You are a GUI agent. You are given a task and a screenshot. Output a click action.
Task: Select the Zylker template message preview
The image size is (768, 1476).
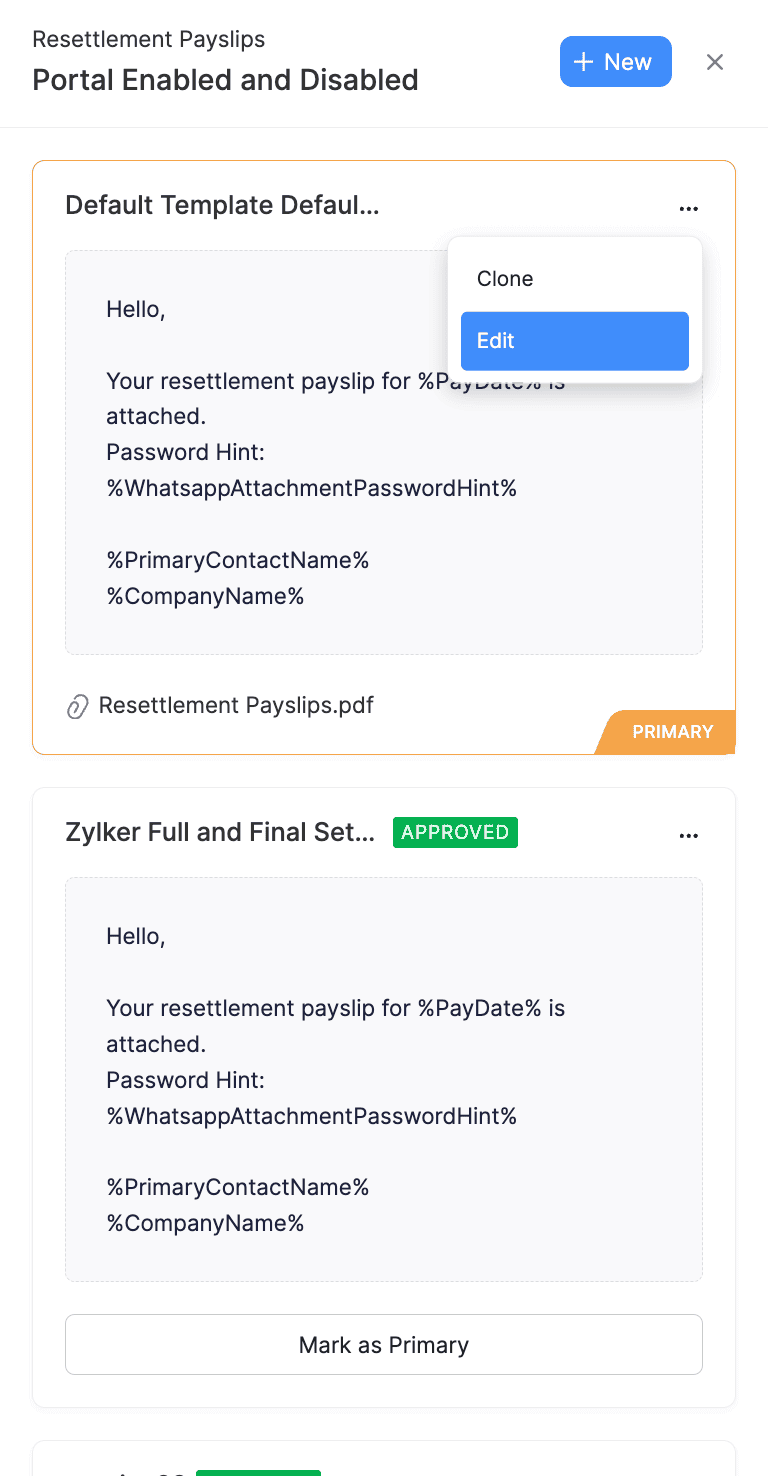pos(383,1078)
